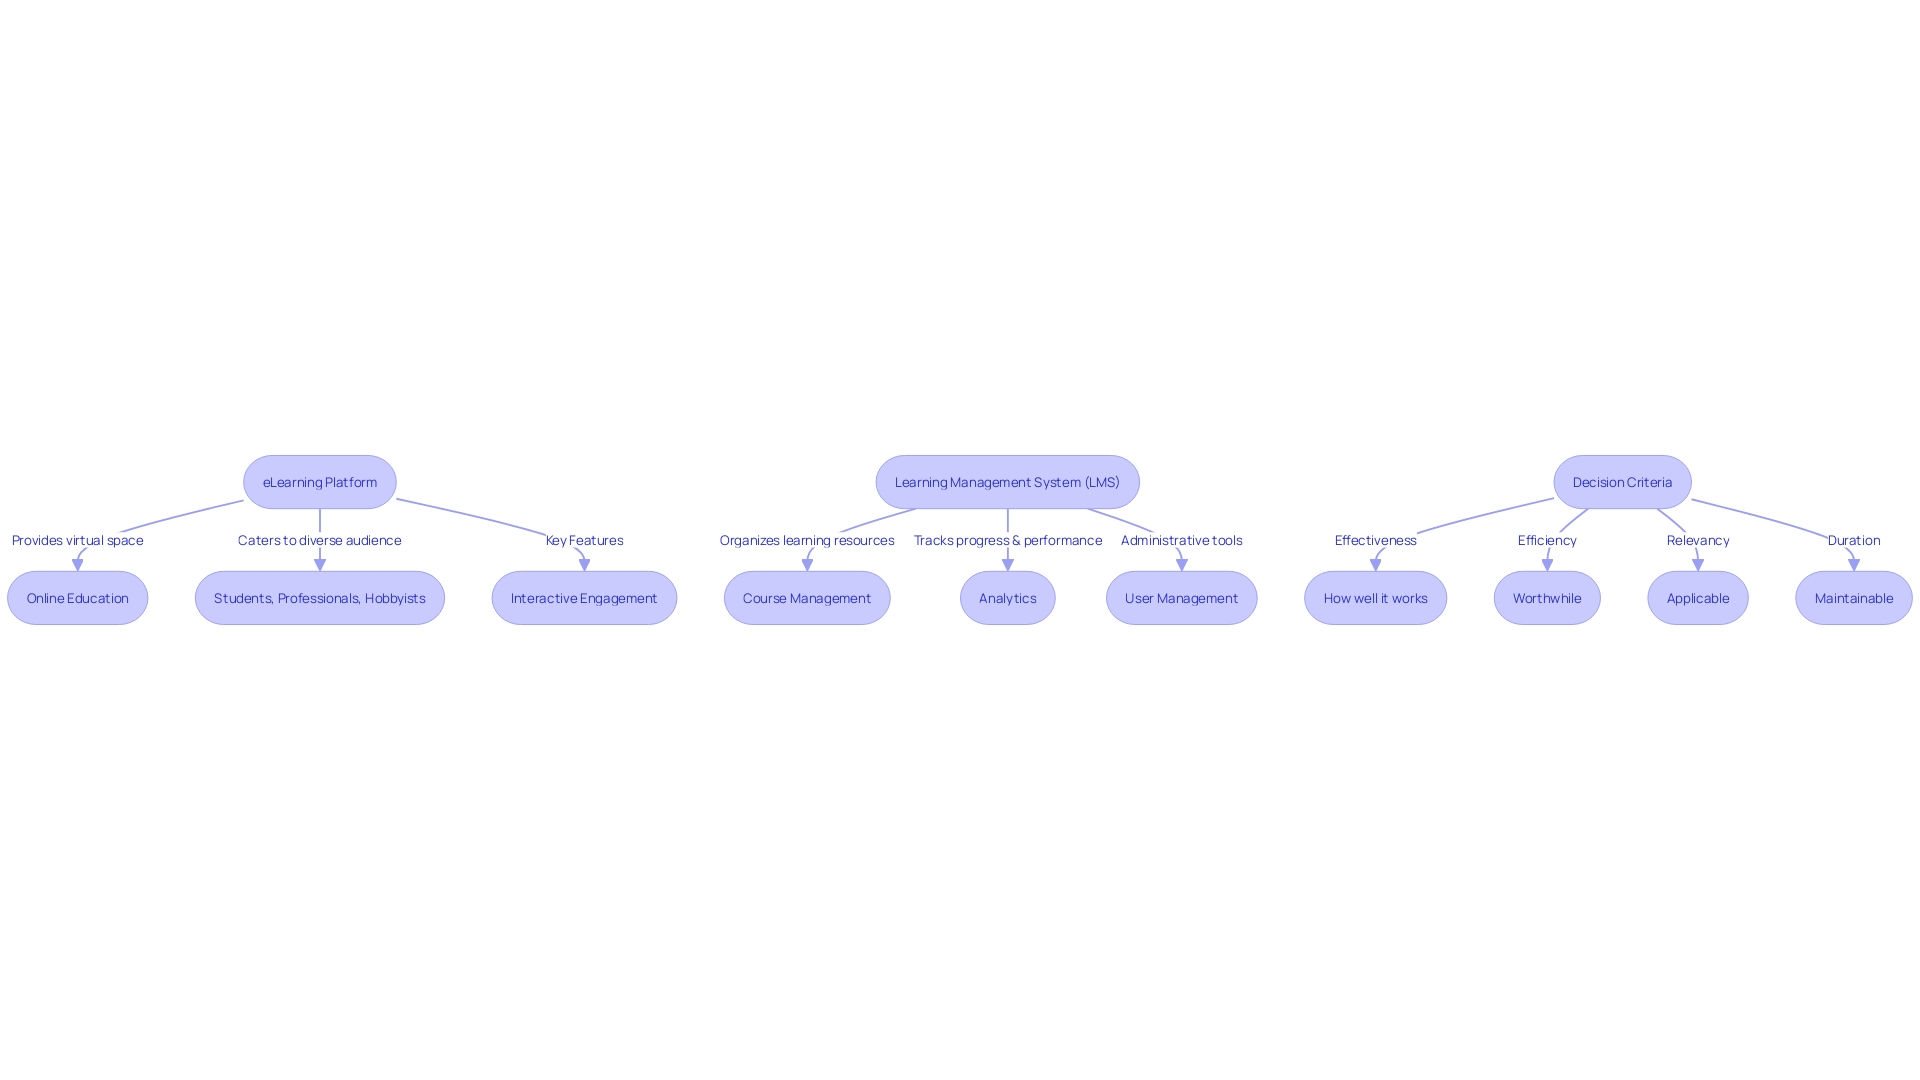Click the Online Education leaf node
Viewport: 1920px width, 1080px height.
click(x=76, y=597)
